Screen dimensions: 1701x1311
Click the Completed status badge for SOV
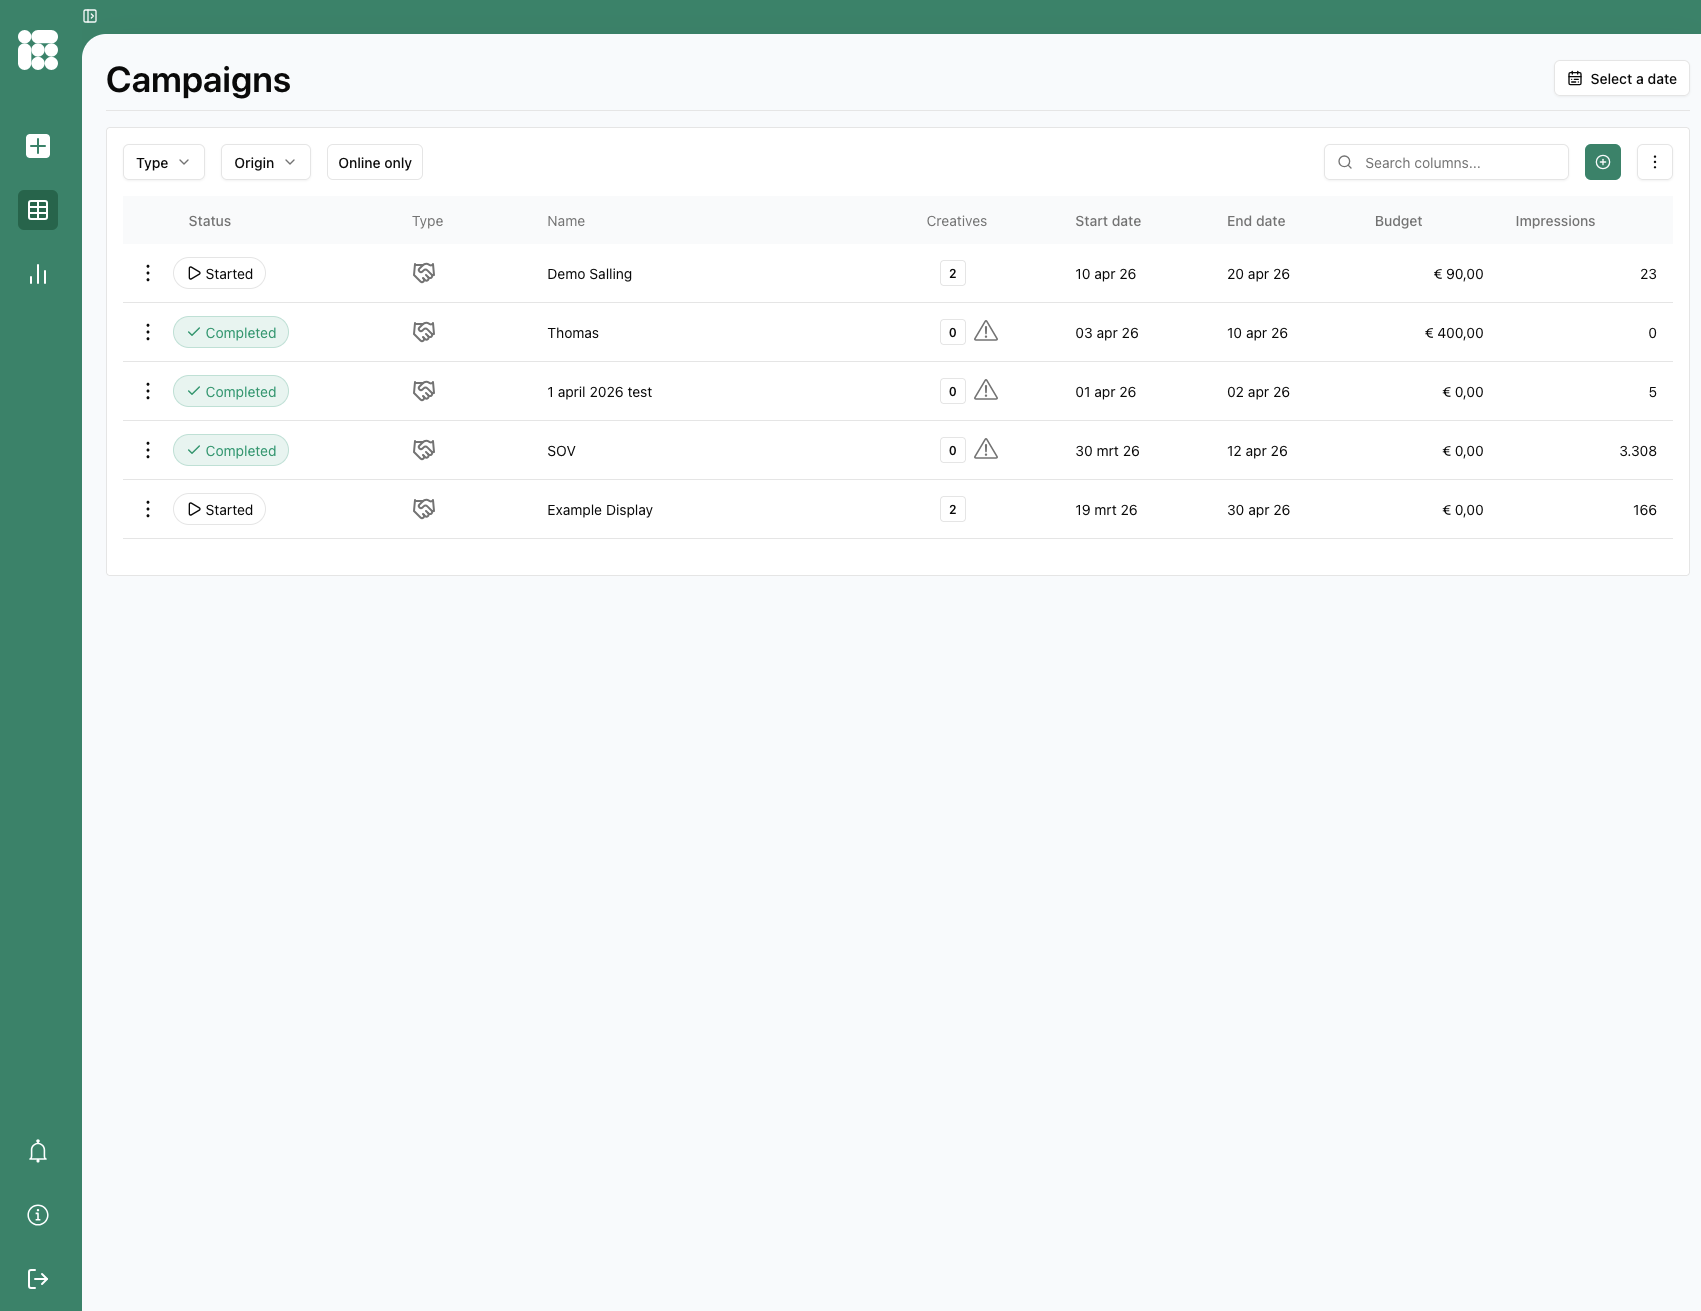click(231, 451)
